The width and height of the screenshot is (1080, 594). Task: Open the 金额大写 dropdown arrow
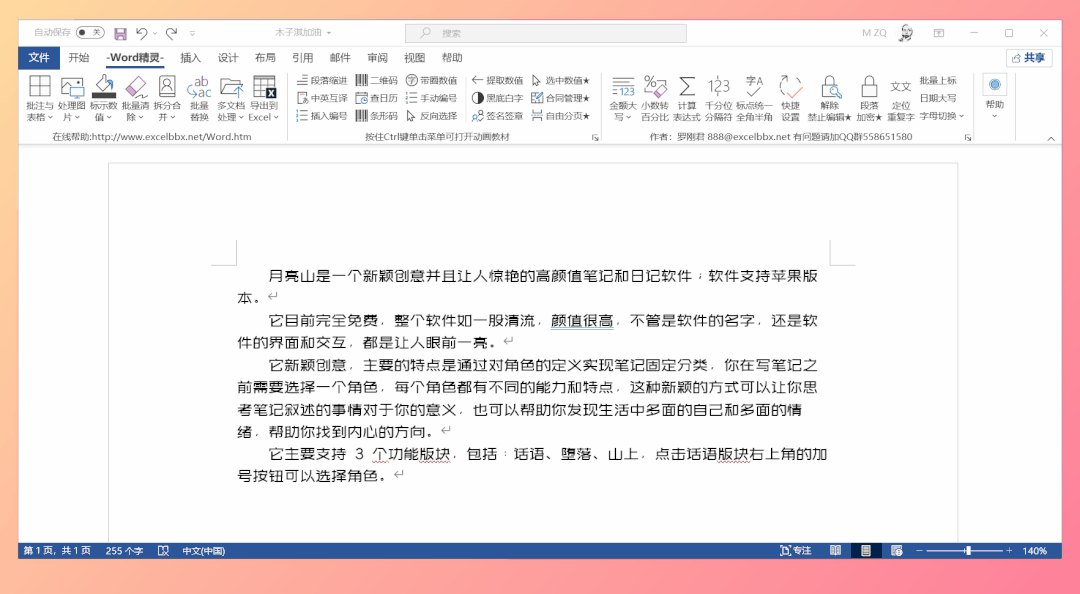628,115
